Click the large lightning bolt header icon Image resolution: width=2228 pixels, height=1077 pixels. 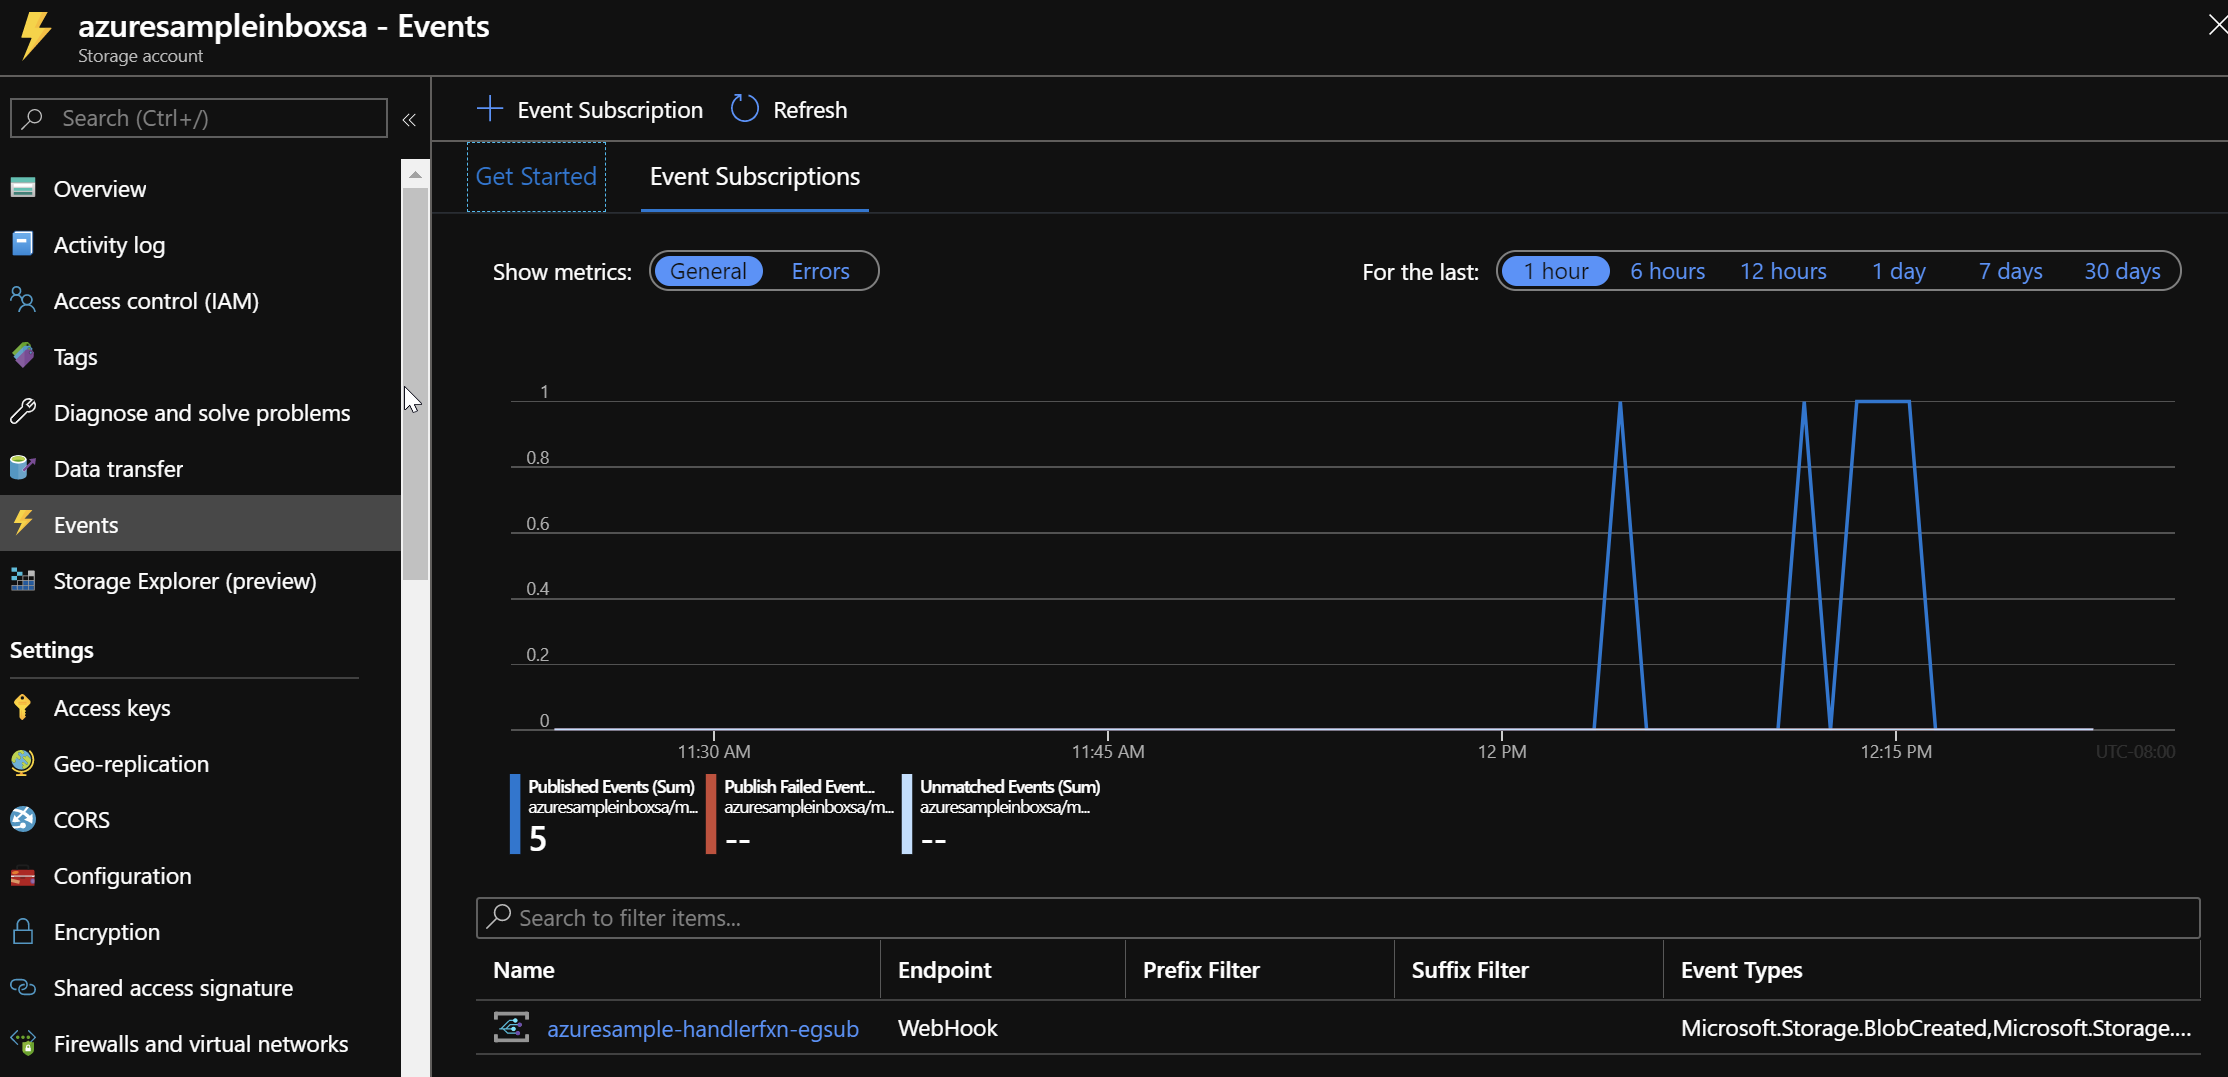coord(37,34)
